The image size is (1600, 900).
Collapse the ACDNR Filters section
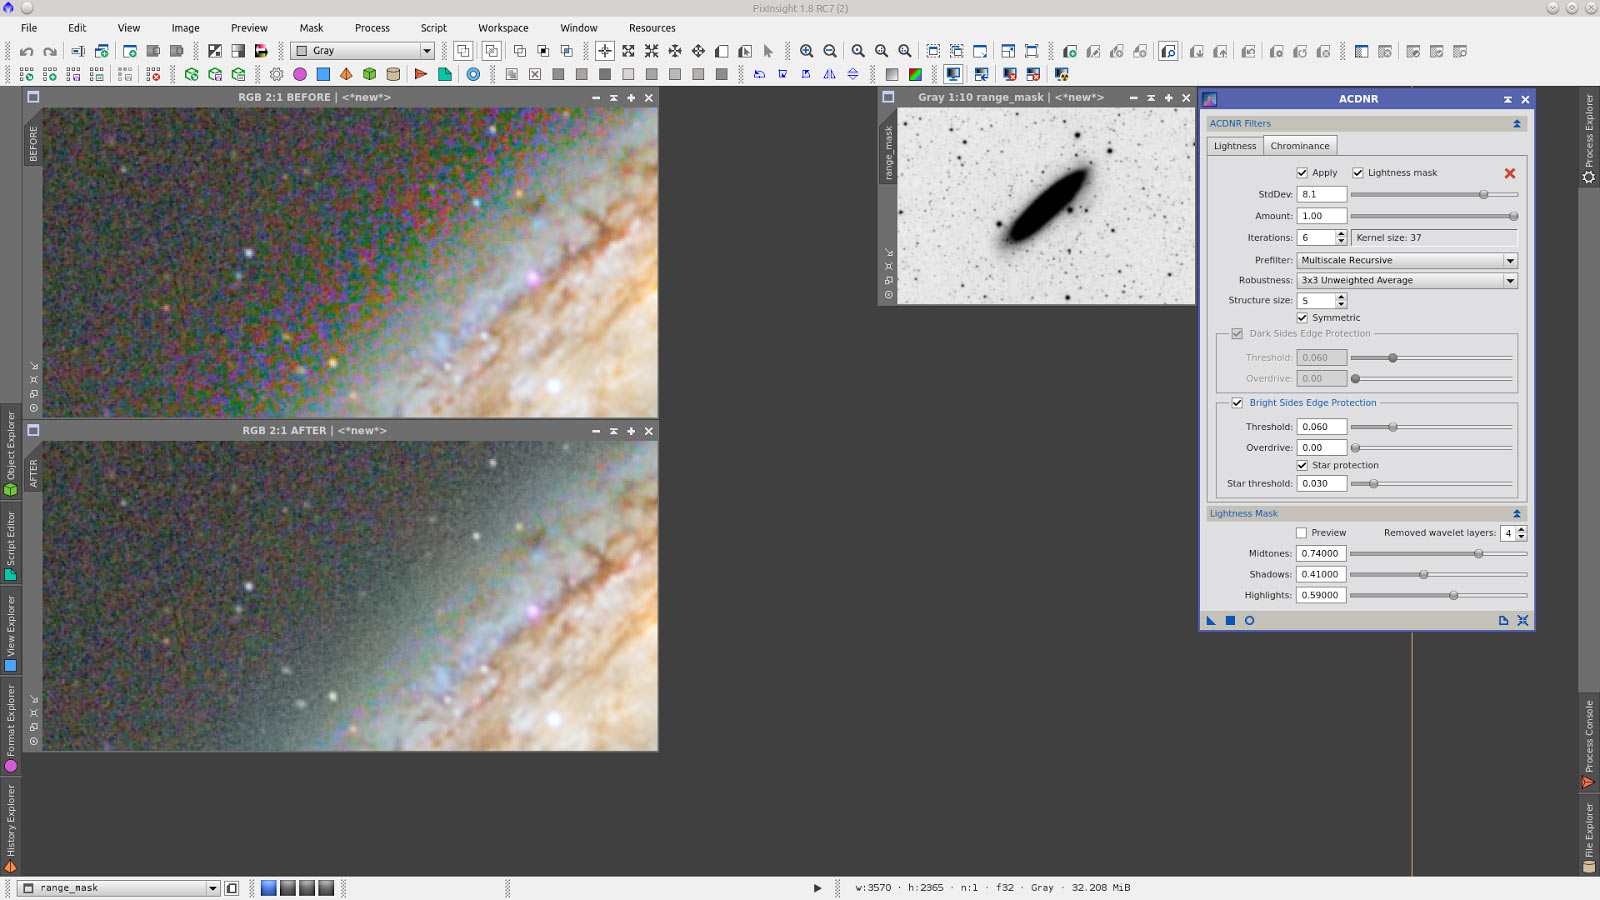click(1517, 122)
